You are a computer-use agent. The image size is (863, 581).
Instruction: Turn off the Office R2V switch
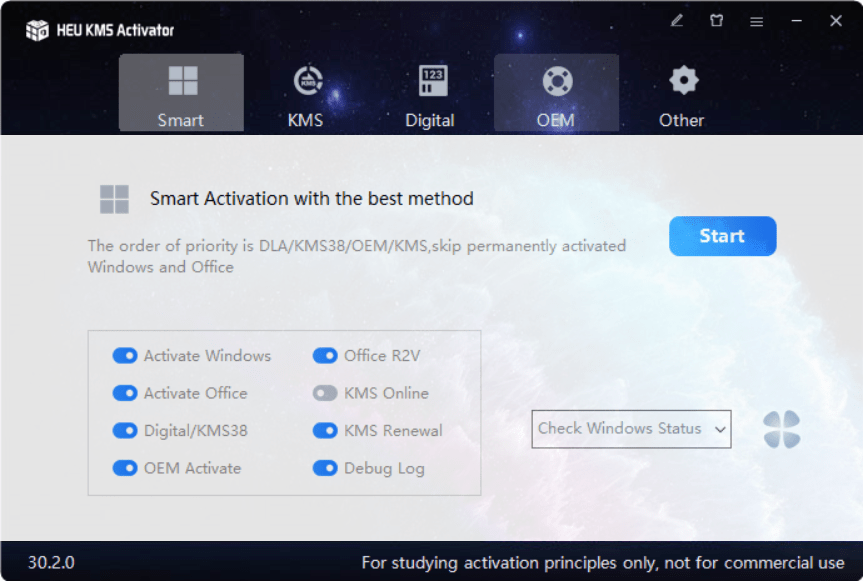click(x=325, y=356)
